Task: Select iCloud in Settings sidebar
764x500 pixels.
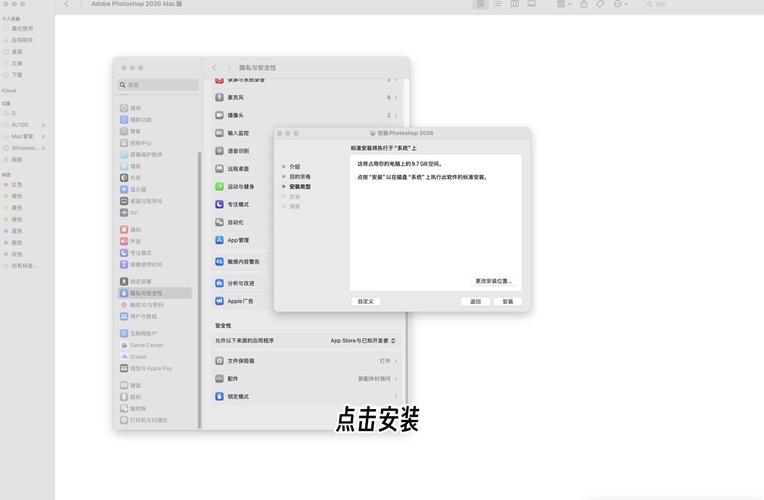Action: (134, 357)
